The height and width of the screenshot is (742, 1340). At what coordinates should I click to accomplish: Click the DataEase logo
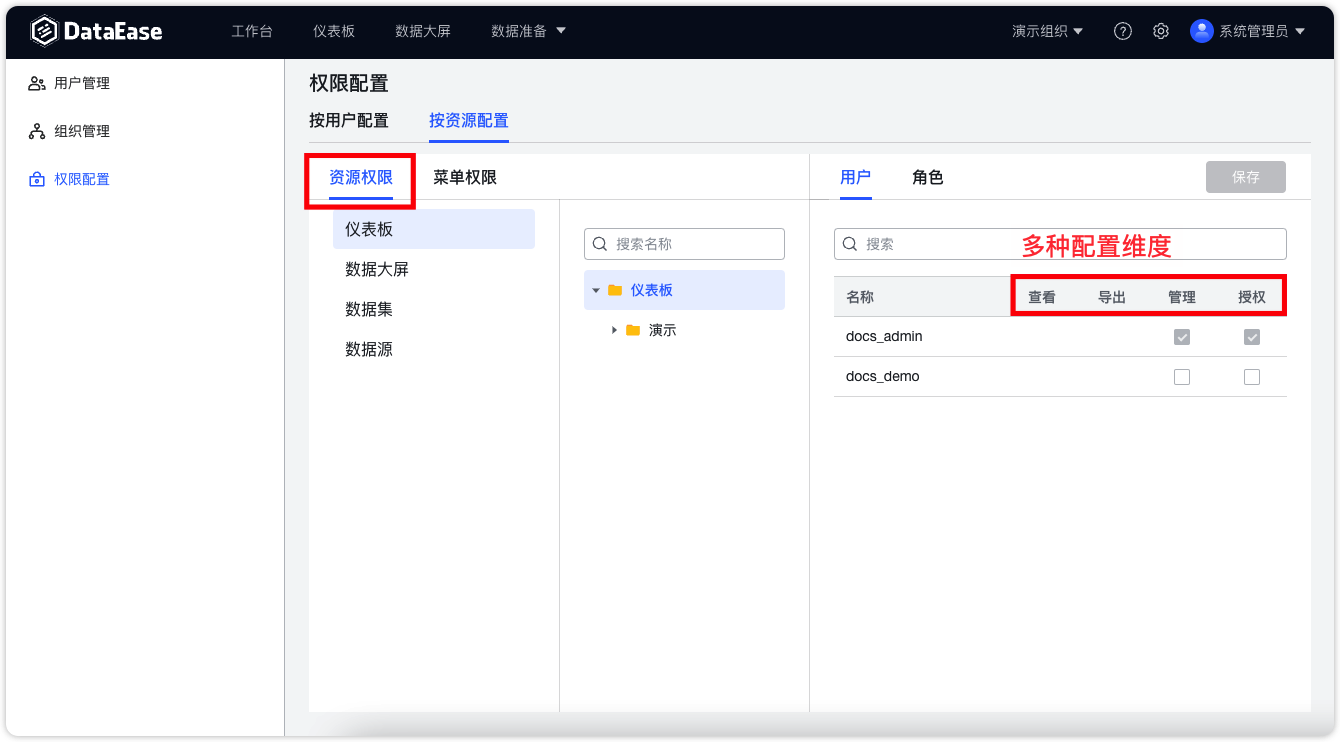[96, 31]
